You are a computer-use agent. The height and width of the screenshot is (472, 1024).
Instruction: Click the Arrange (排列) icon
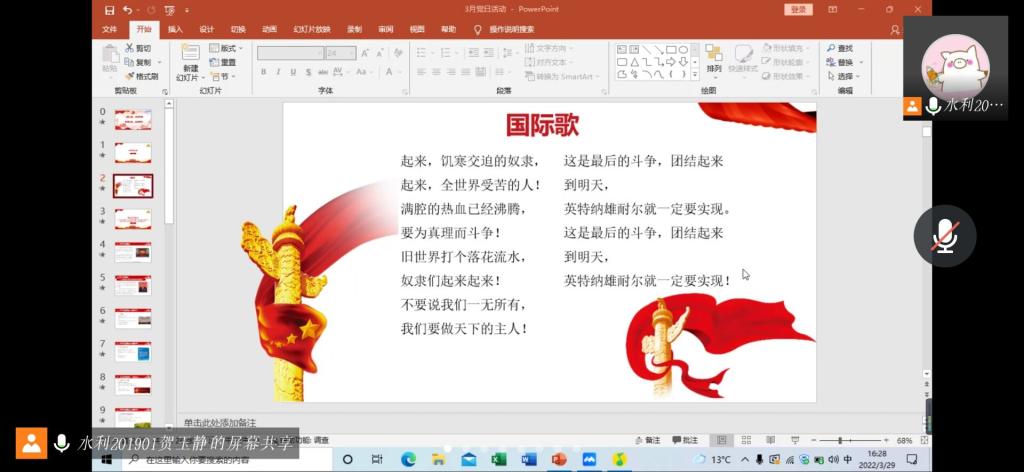(x=713, y=58)
